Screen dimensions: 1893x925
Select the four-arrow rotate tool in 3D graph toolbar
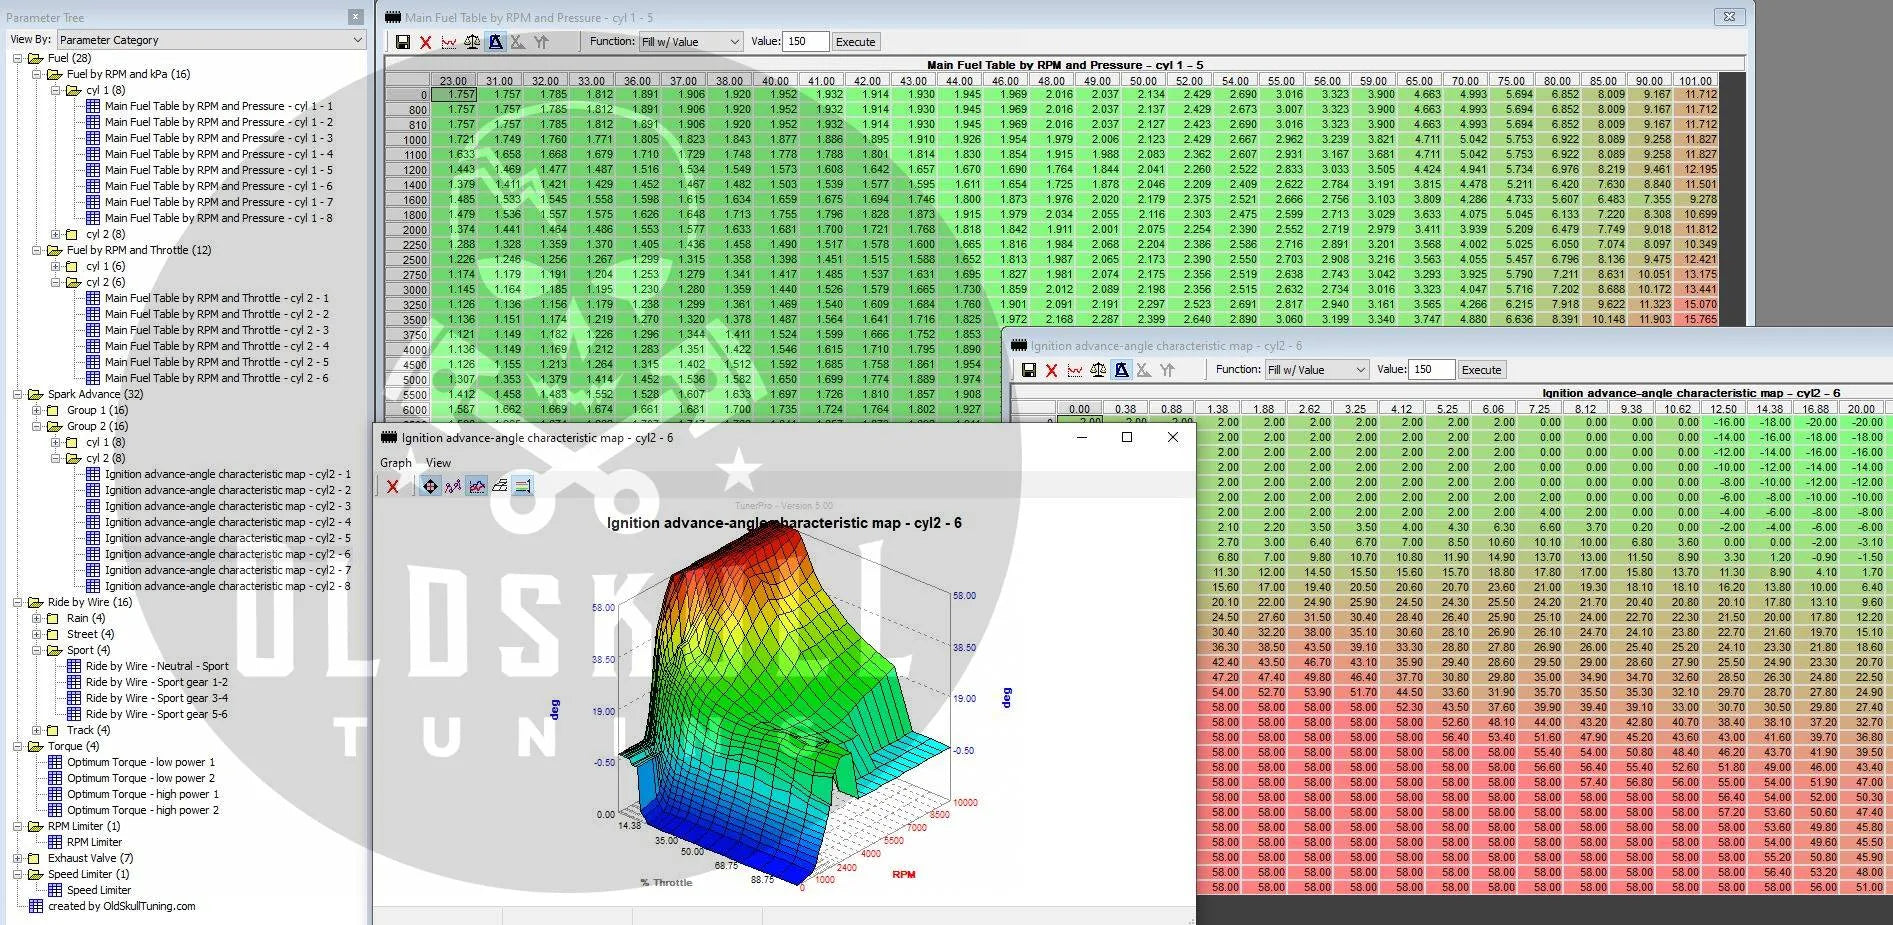[x=430, y=486]
